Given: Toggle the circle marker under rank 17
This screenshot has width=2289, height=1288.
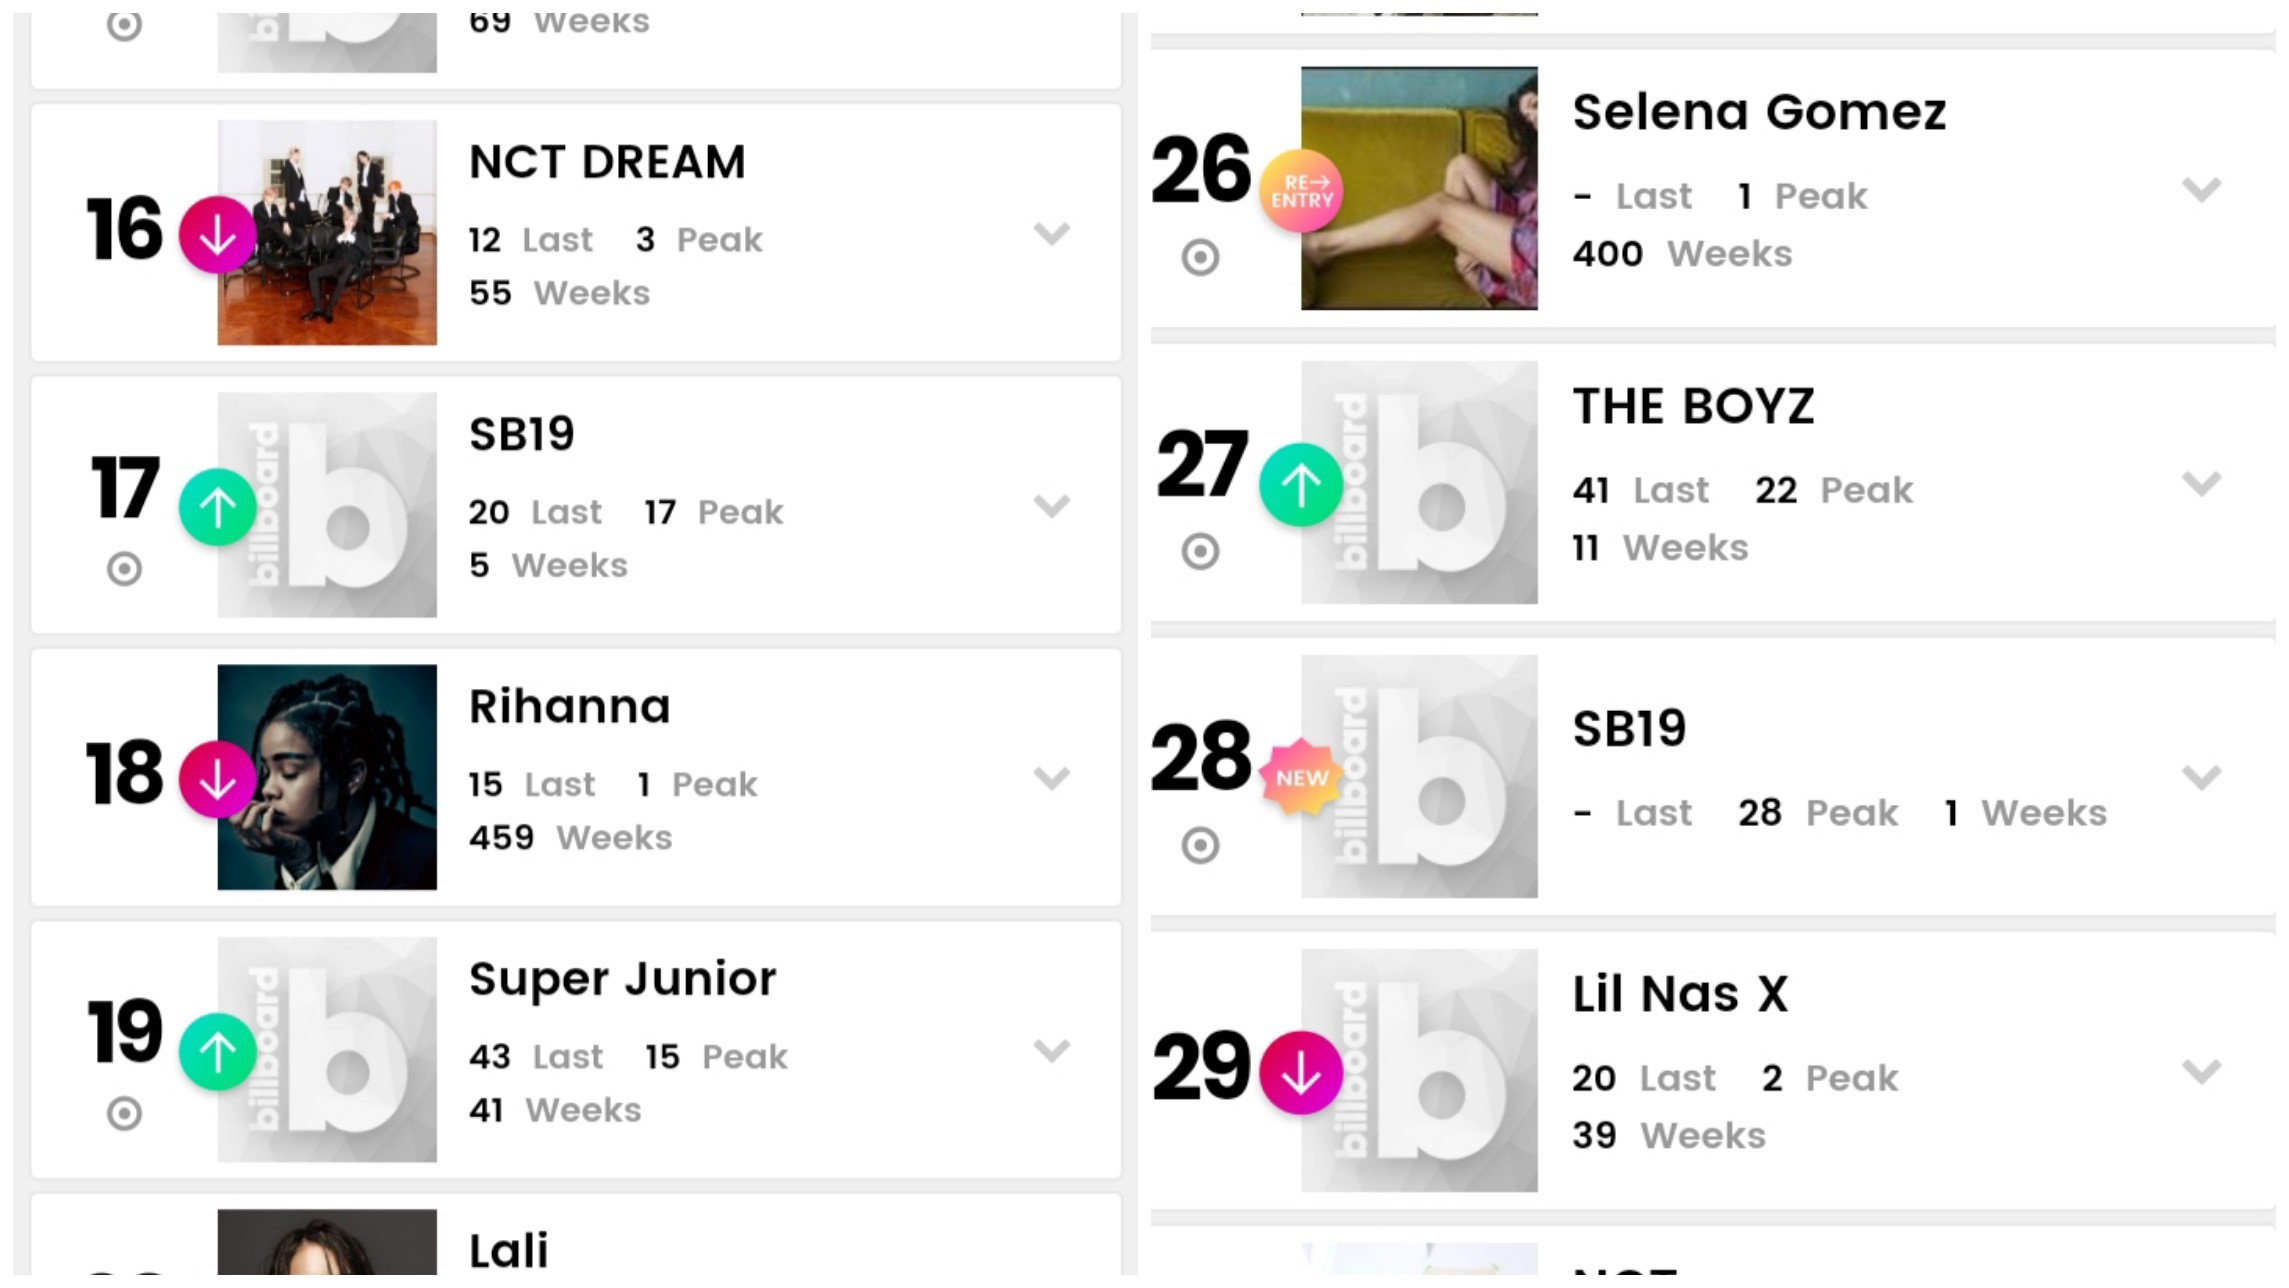Looking at the screenshot, I should [124, 569].
